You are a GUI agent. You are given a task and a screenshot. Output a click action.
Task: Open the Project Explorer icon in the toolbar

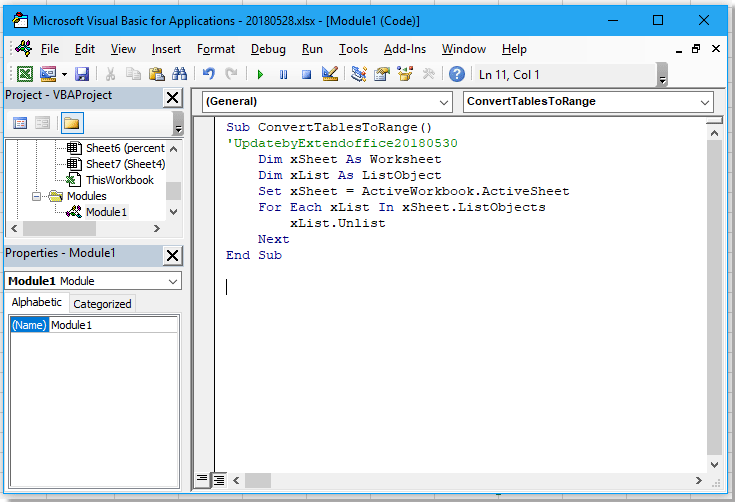pos(359,74)
